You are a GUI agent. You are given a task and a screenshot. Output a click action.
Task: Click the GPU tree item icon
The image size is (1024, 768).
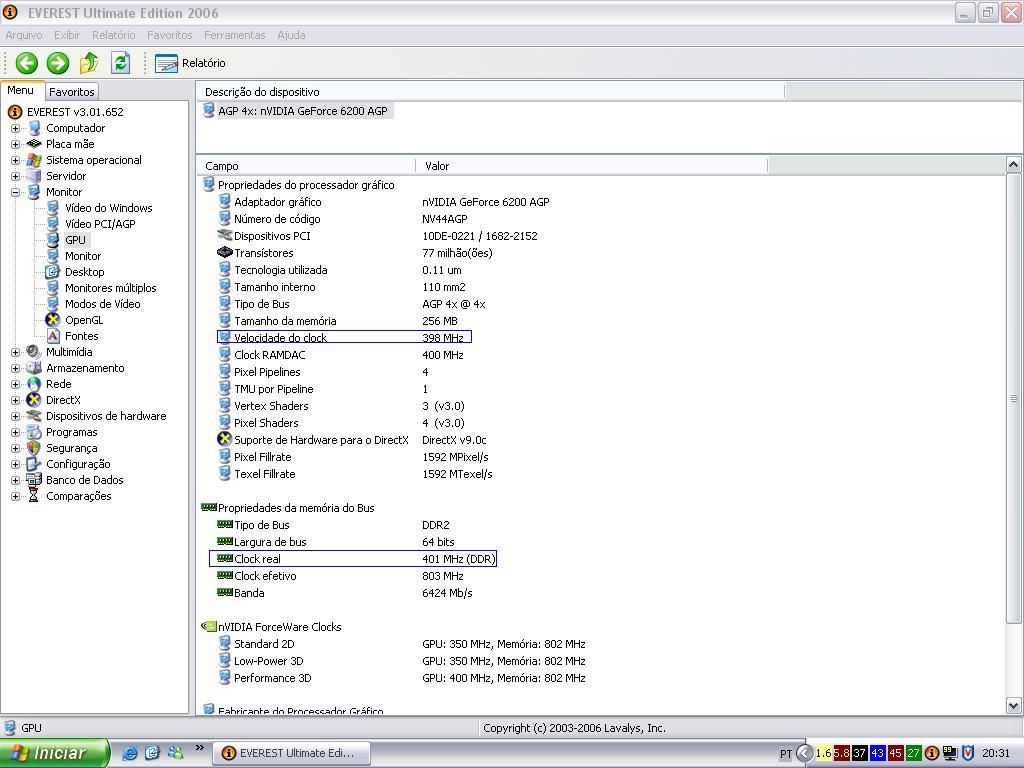coord(53,240)
